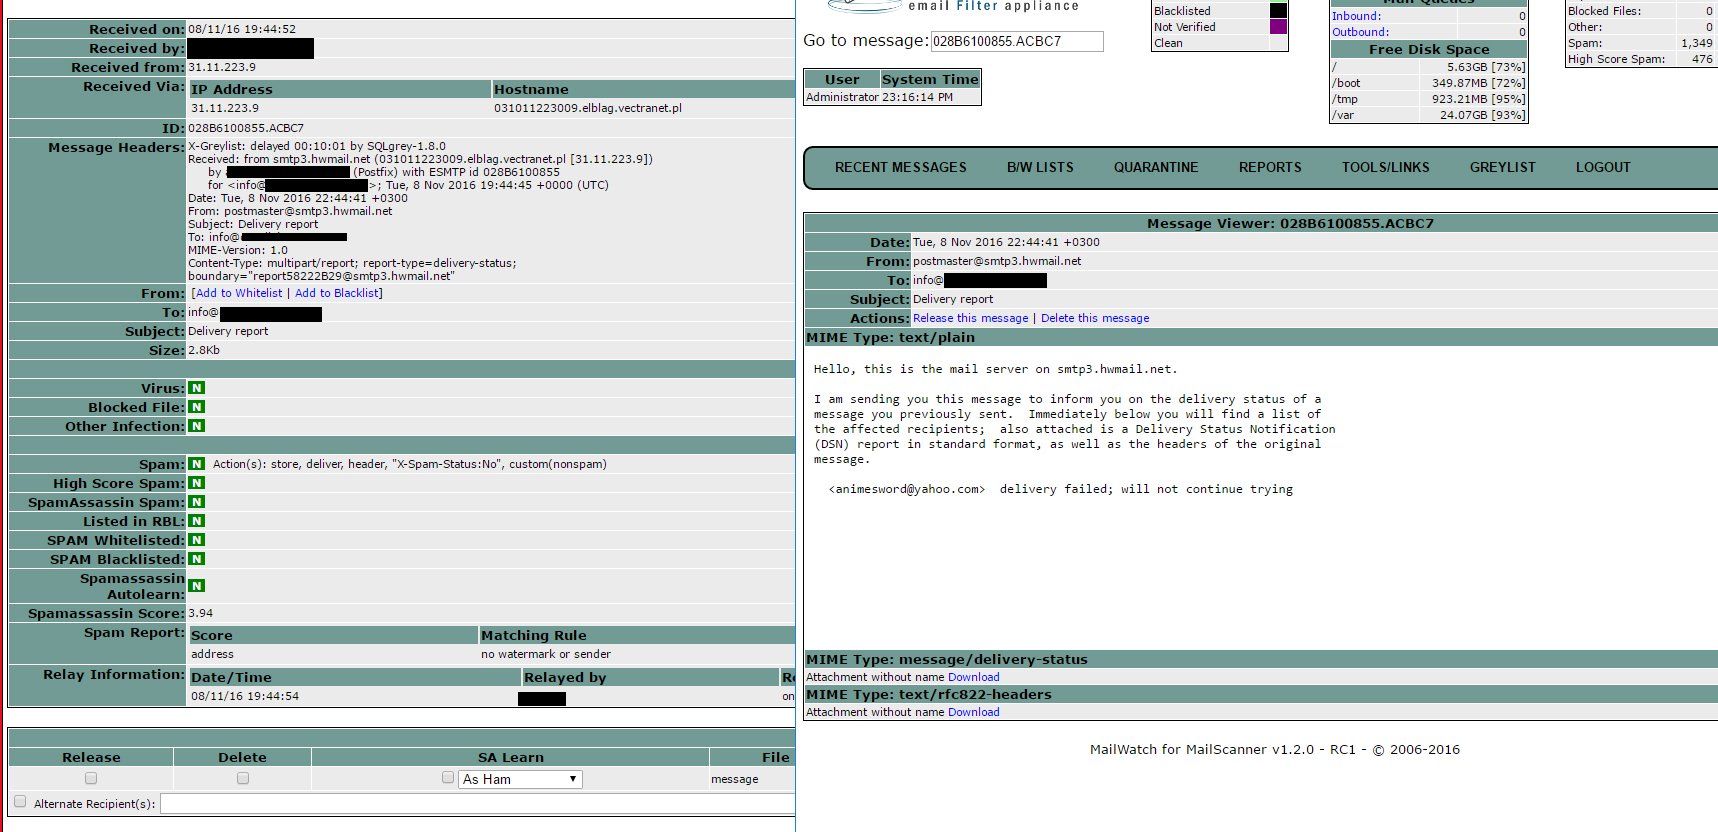The width and height of the screenshot is (1718, 832).
Task: Click the Relay Date/Time 08/11/16 19:44:54
Action: pos(245,696)
